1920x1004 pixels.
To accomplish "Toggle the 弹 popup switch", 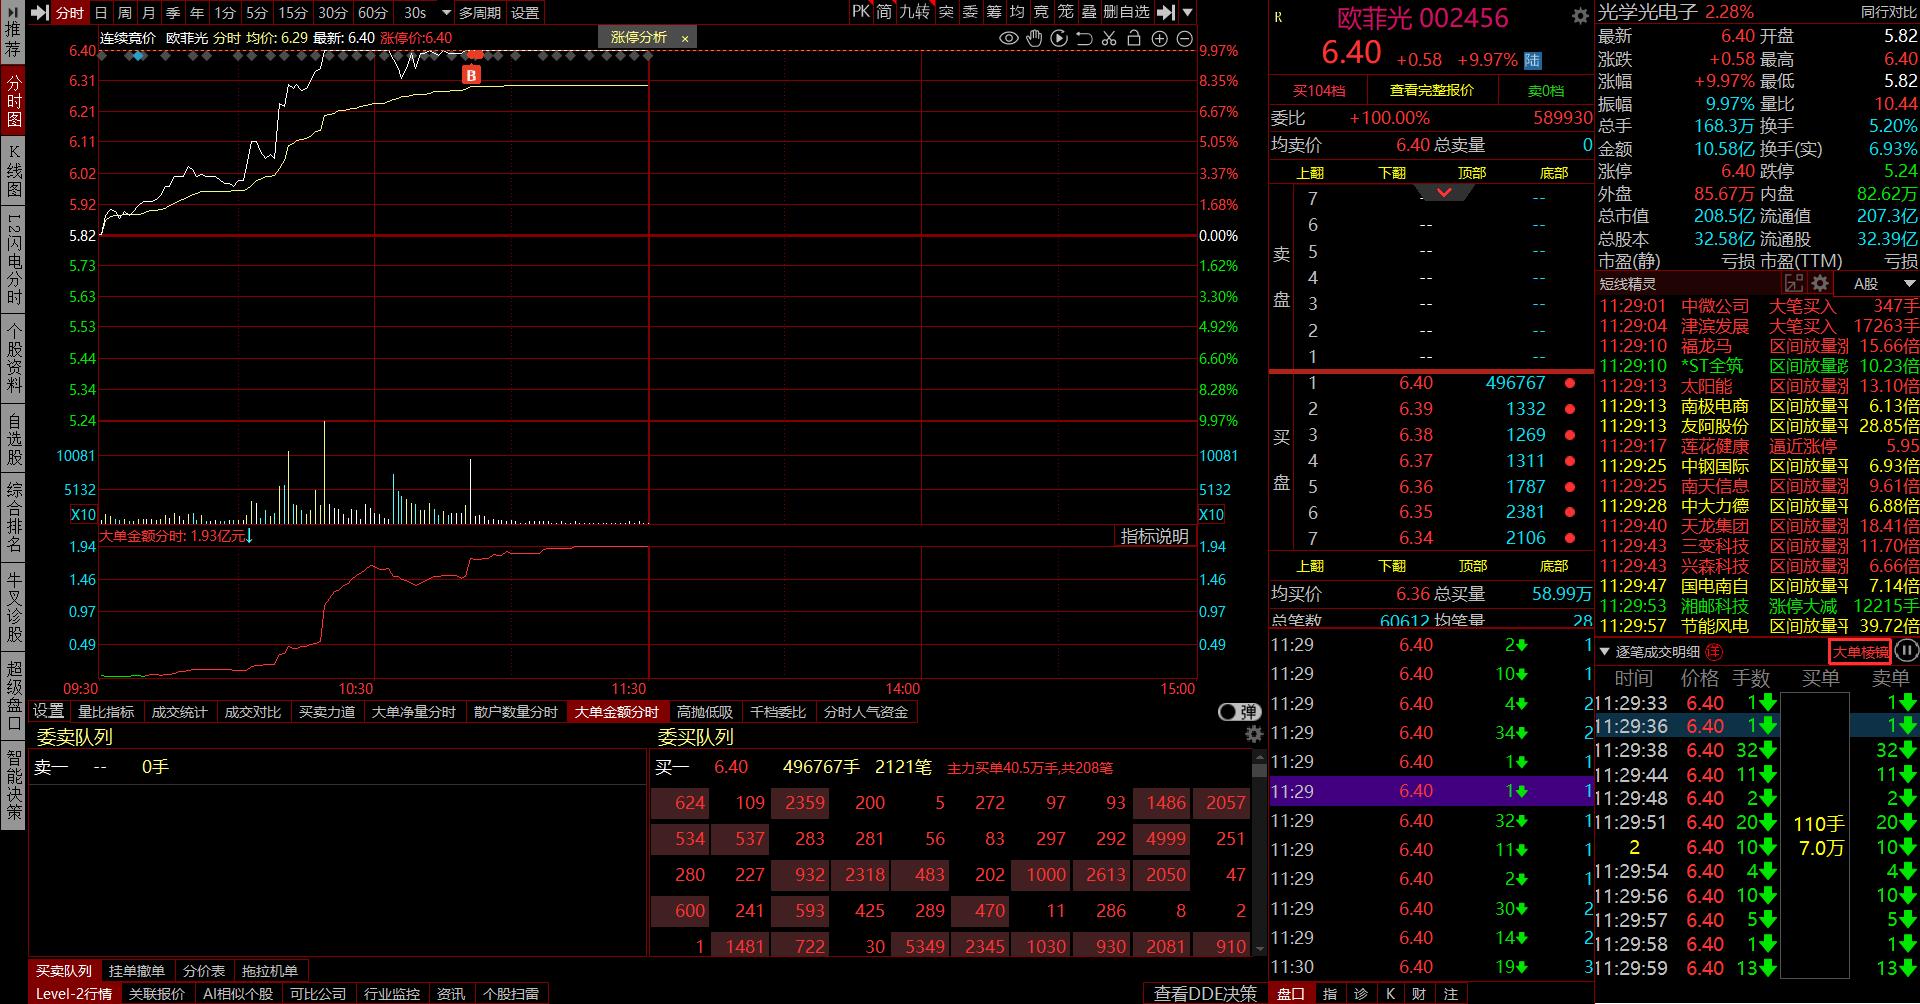I will click(x=1239, y=712).
